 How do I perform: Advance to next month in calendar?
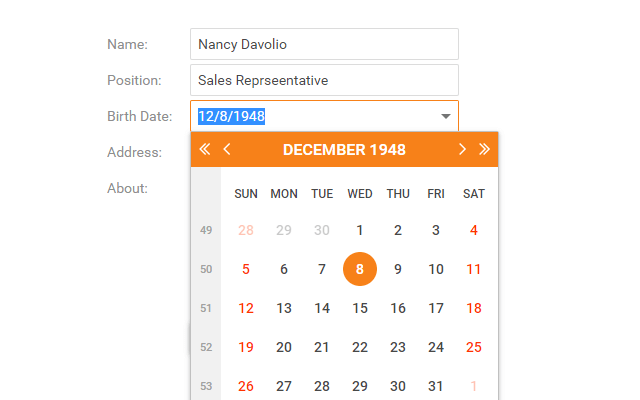click(x=462, y=150)
